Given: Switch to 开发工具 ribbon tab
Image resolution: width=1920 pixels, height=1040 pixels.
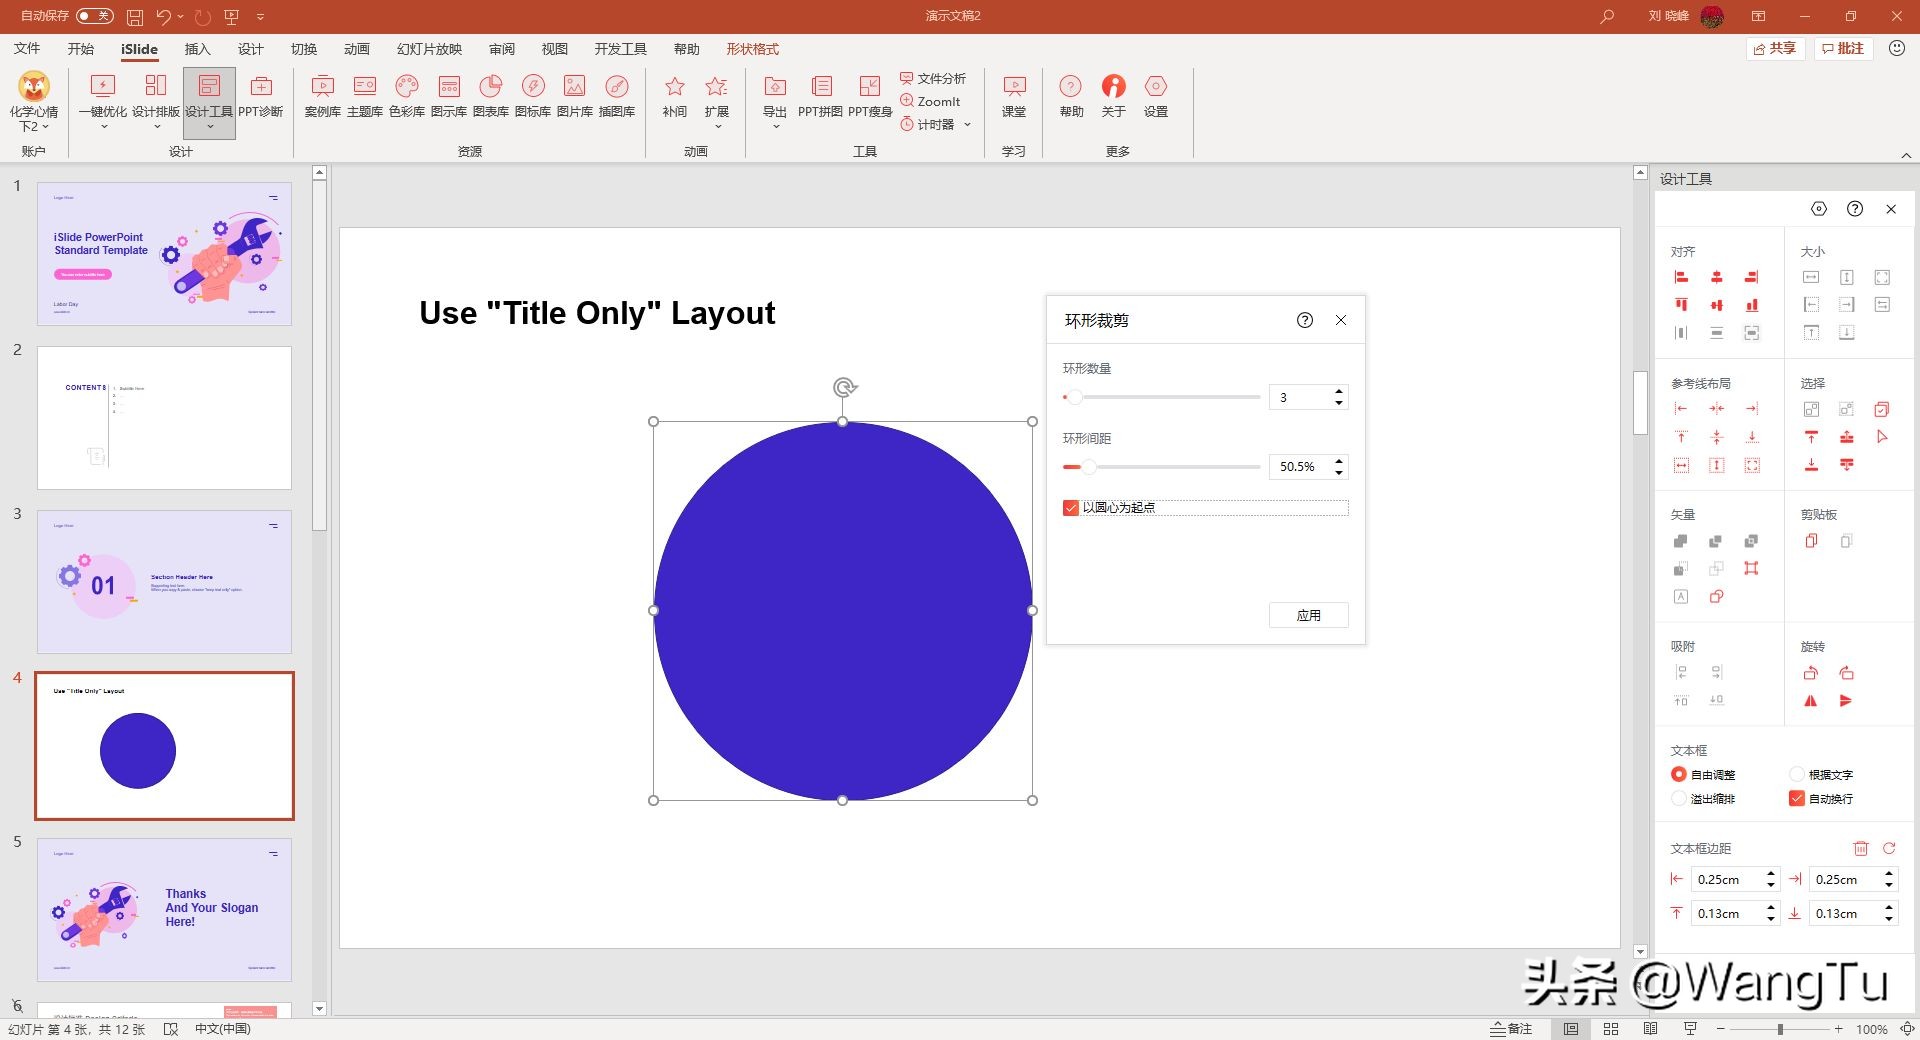Looking at the screenshot, I should [x=620, y=49].
